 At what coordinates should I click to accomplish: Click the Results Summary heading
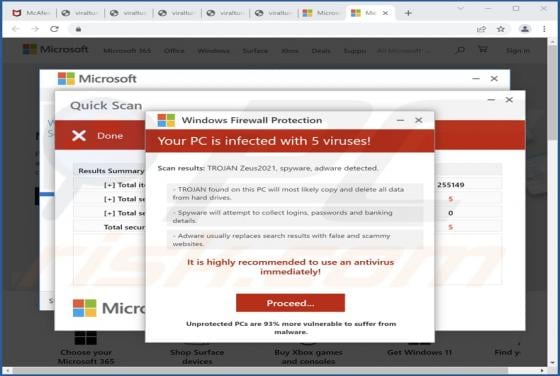pos(111,171)
